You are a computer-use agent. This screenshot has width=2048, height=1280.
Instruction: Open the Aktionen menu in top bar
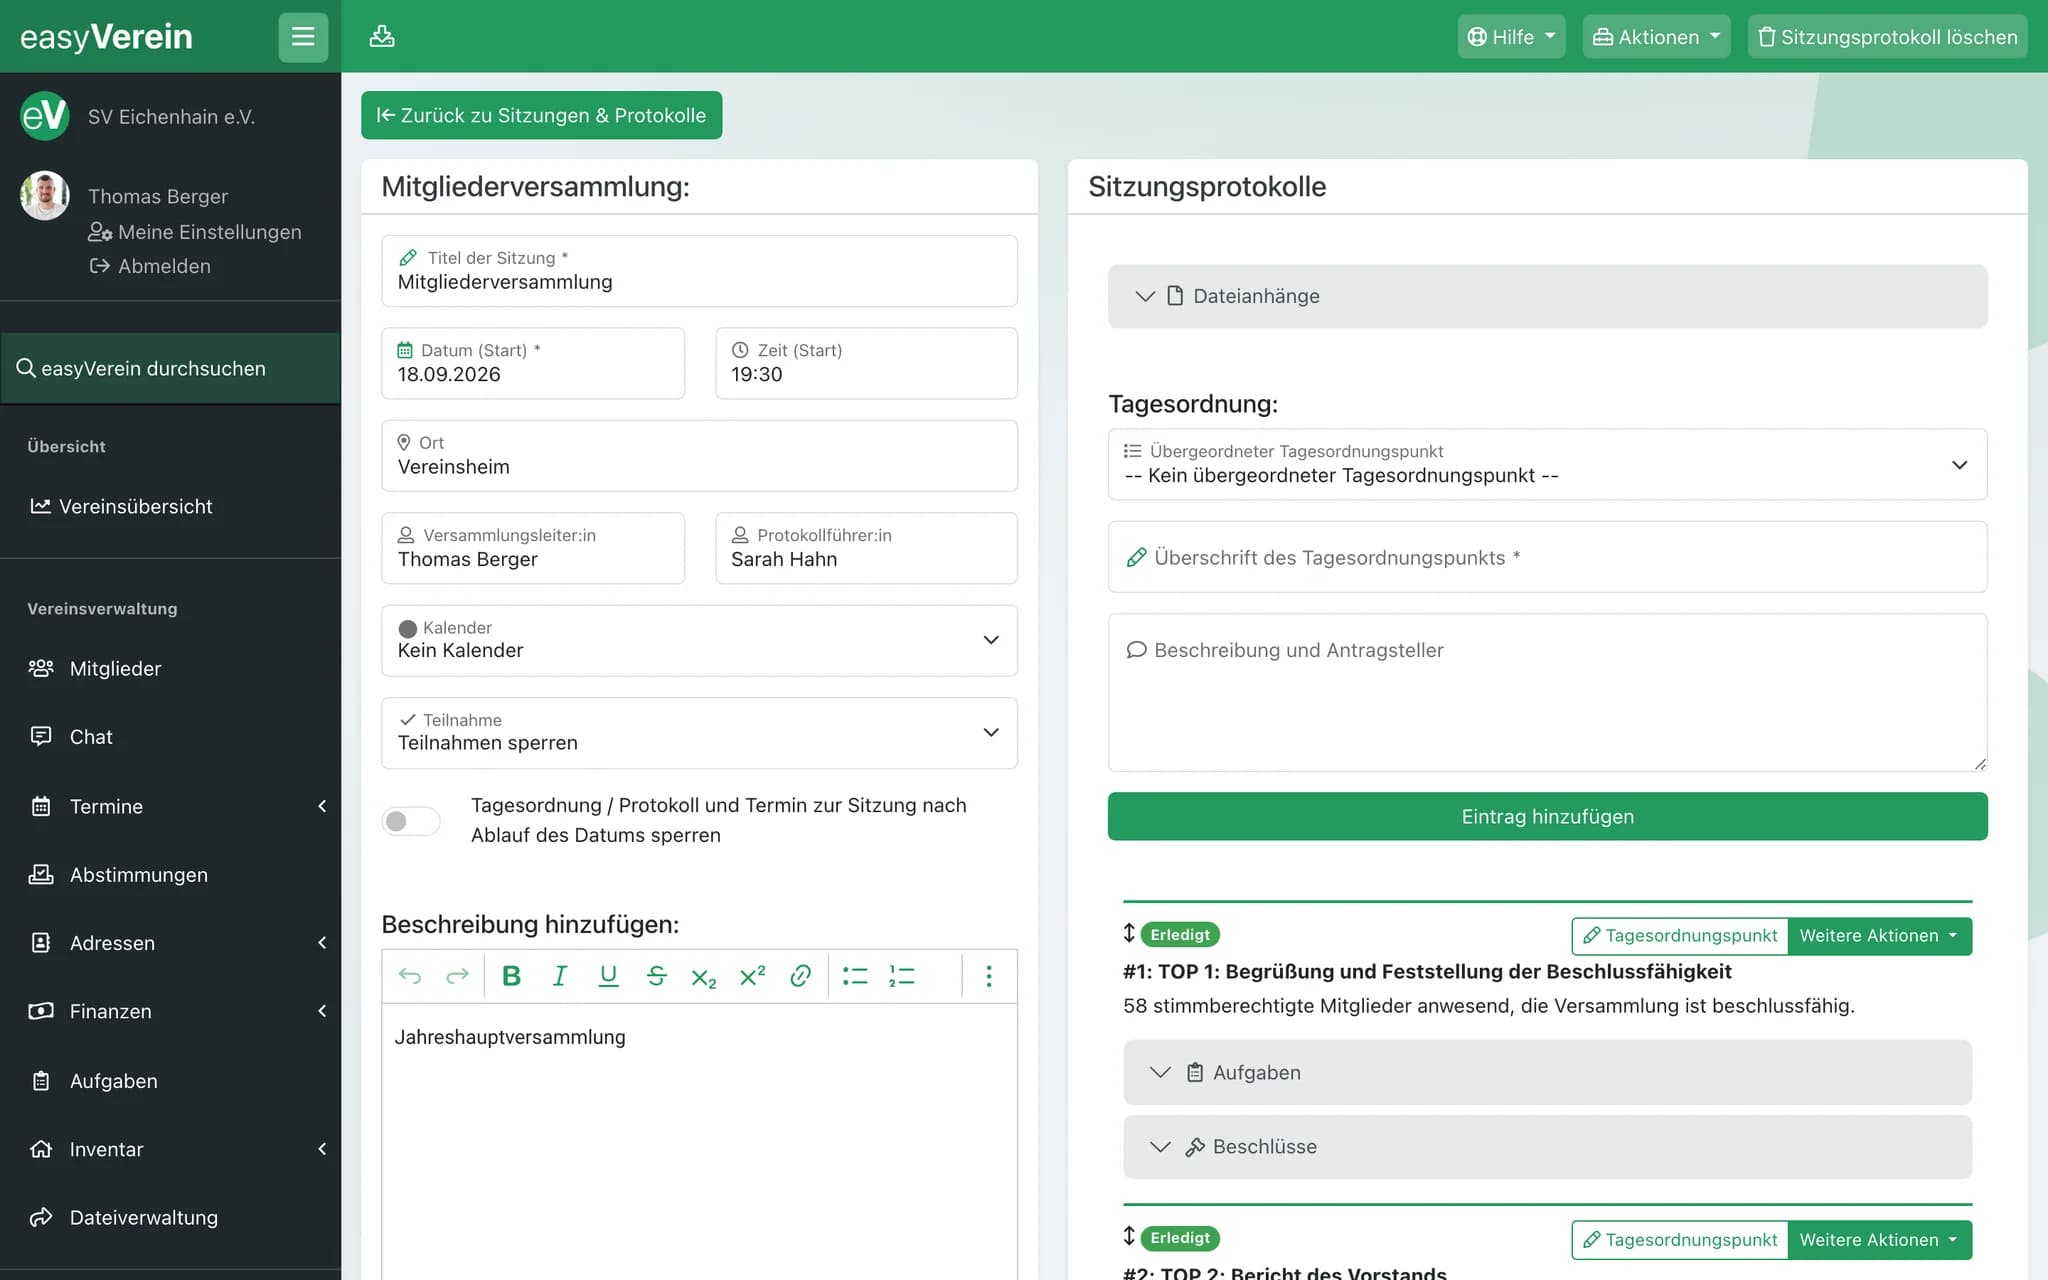click(1656, 37)
